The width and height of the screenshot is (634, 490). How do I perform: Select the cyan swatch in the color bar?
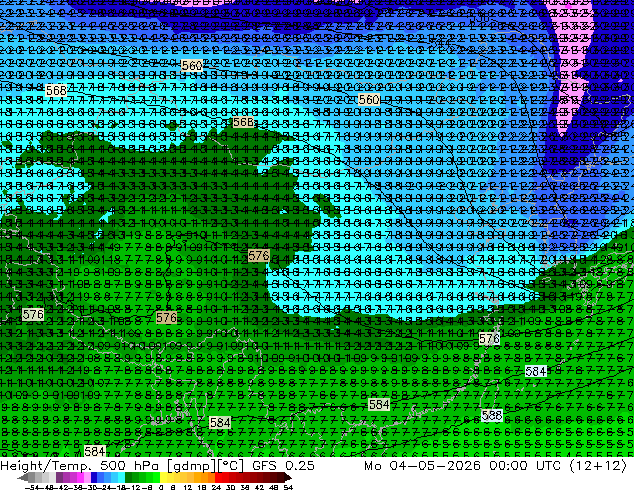(x=122, y=478)
